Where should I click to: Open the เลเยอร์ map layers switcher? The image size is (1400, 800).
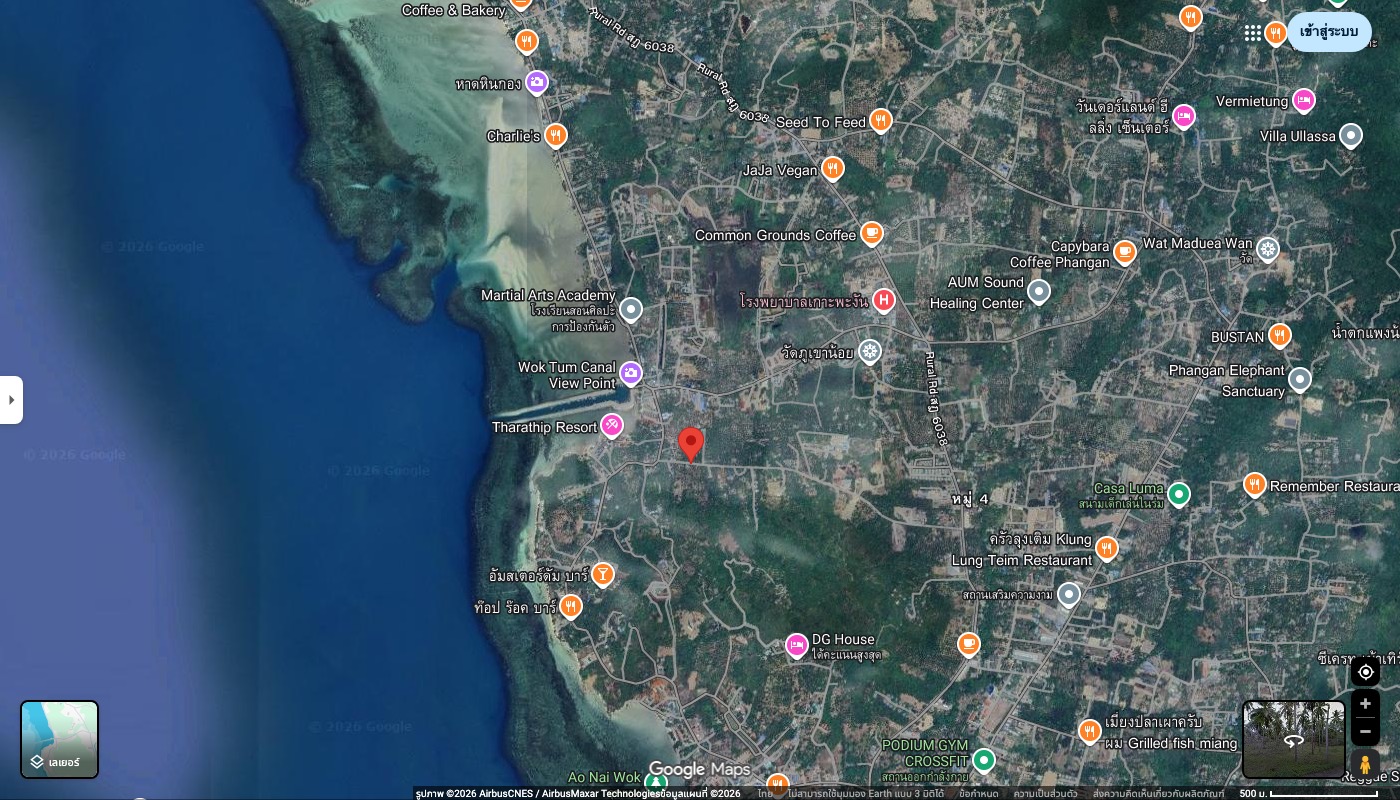[60, 739]
